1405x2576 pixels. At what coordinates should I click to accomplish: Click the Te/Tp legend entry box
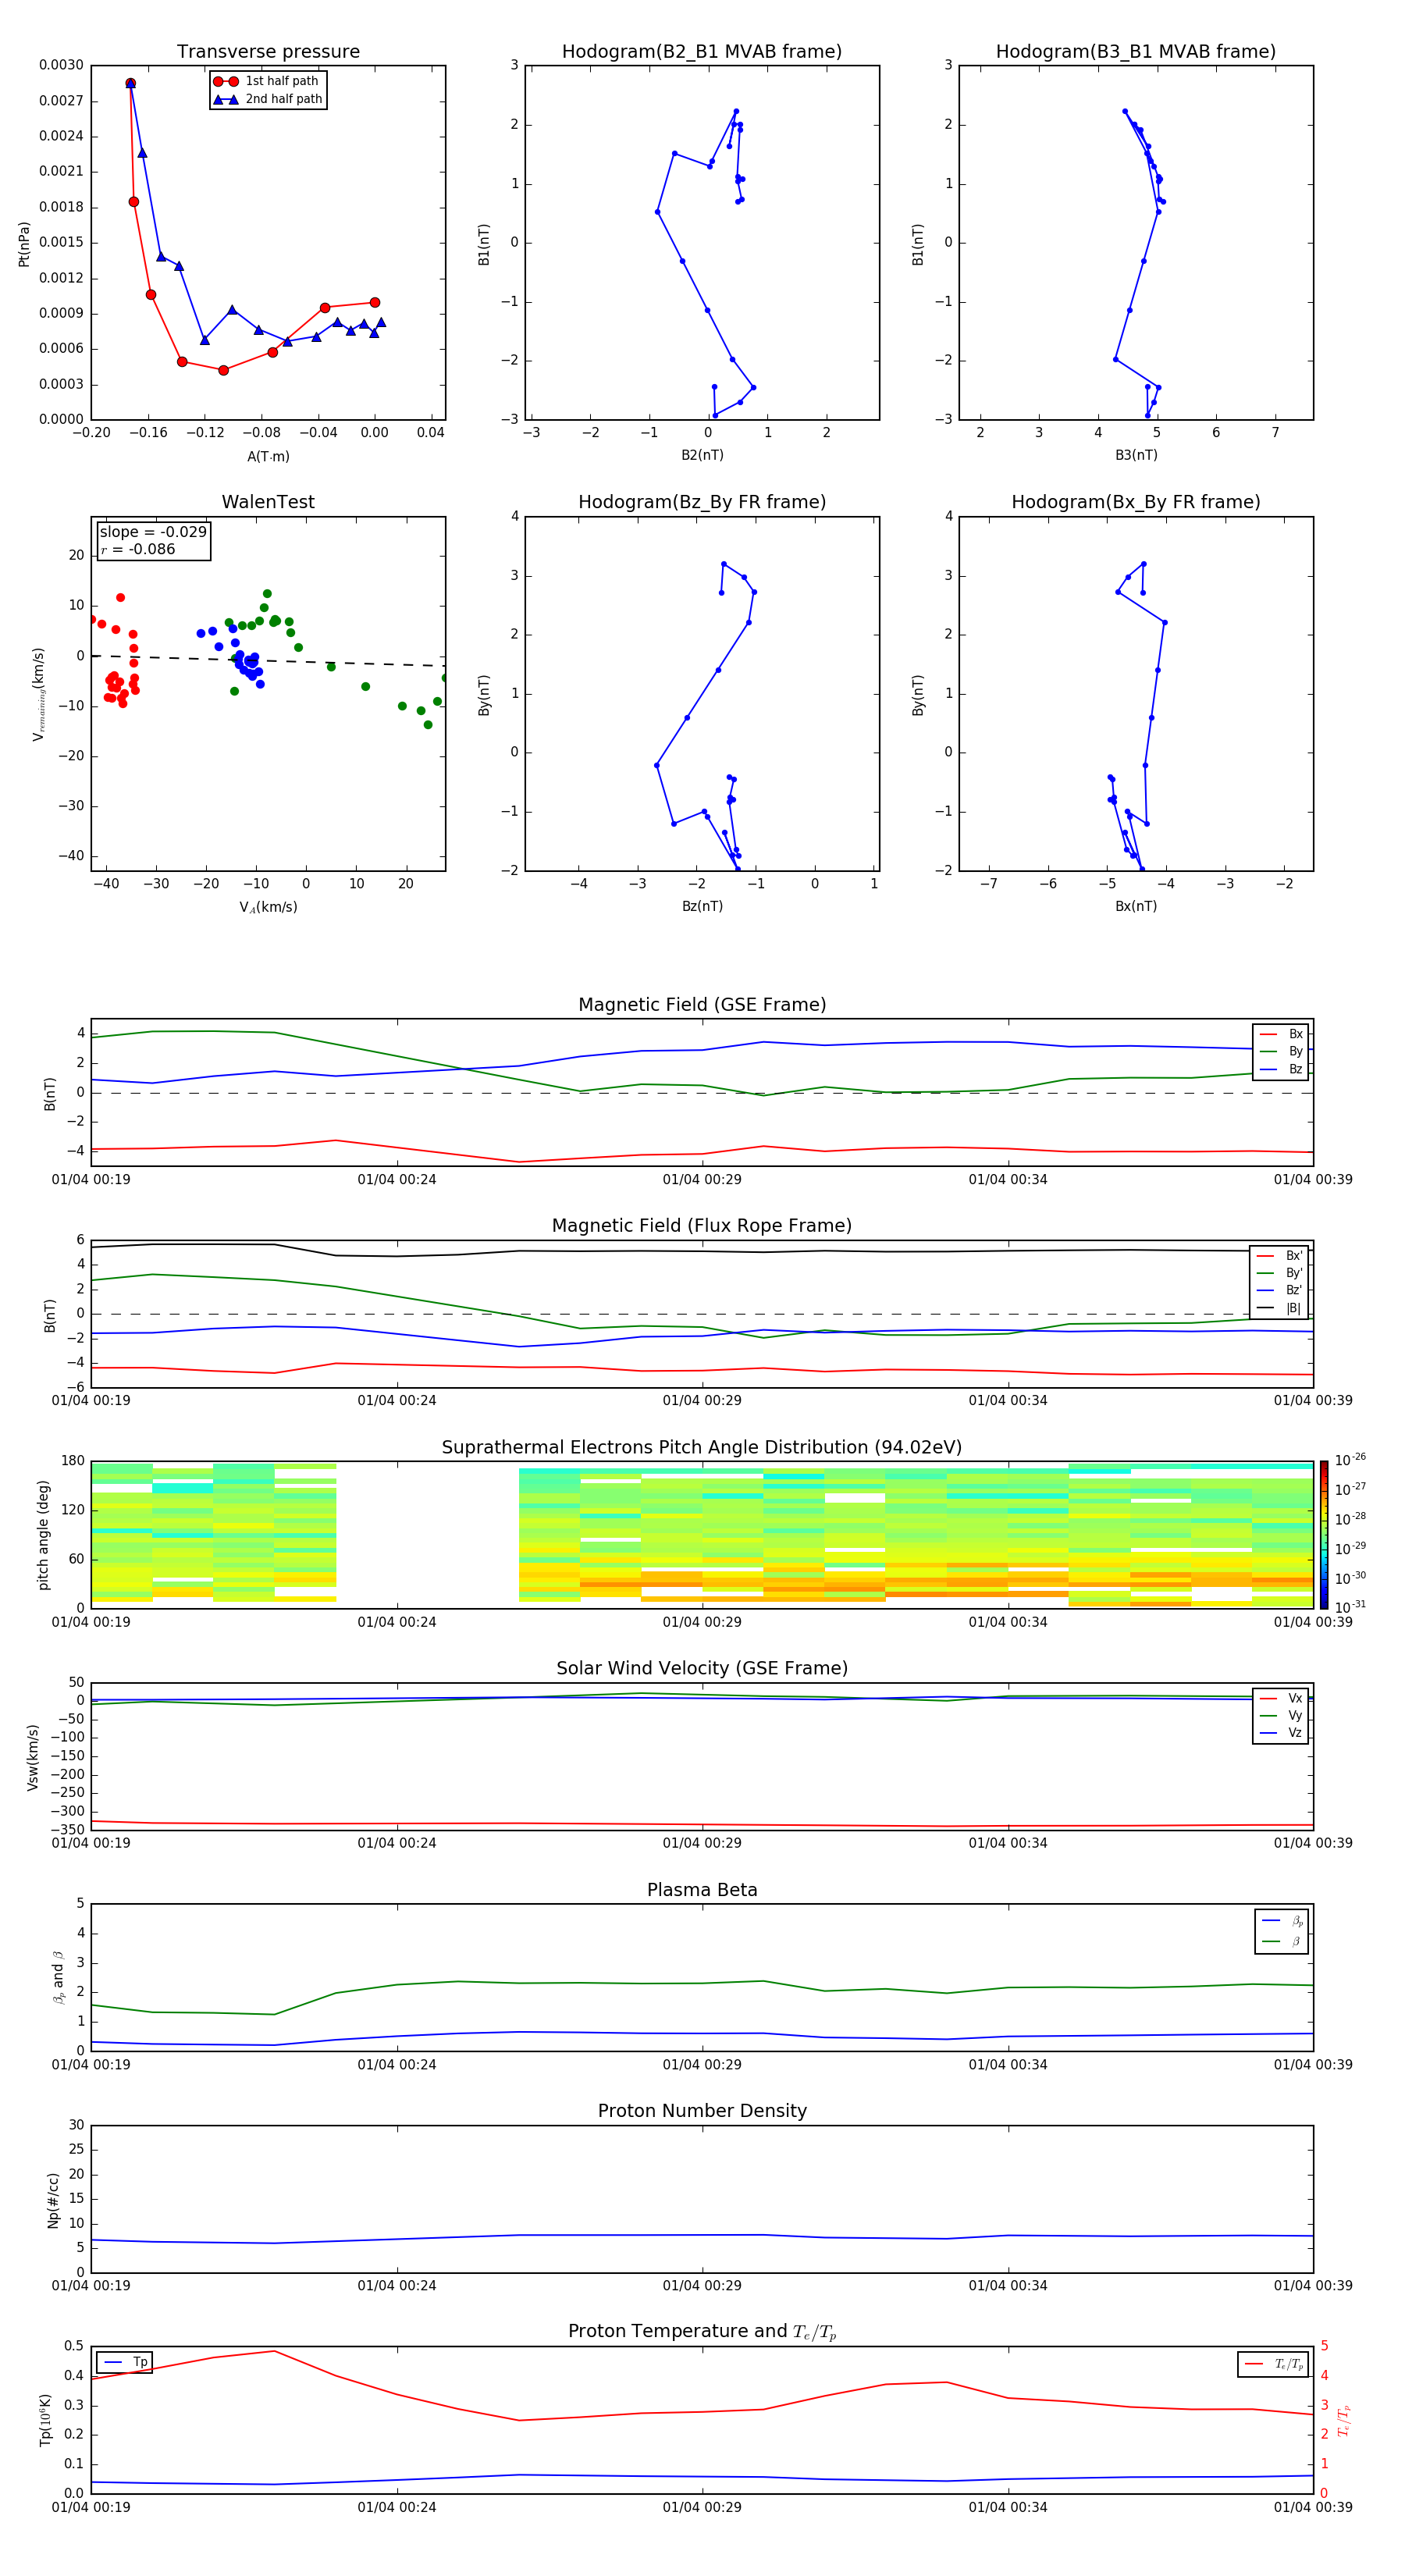coord(1273,2364)
